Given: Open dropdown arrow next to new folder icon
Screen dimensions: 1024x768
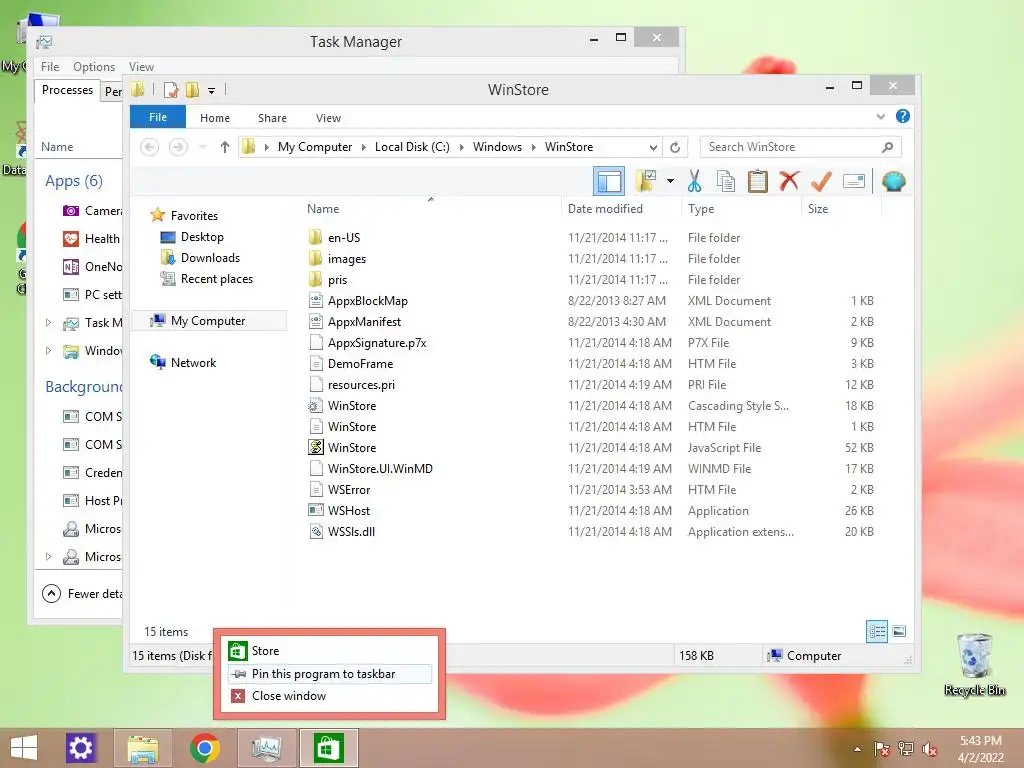Looking at the screenshot, I should (x=670, y=181).
